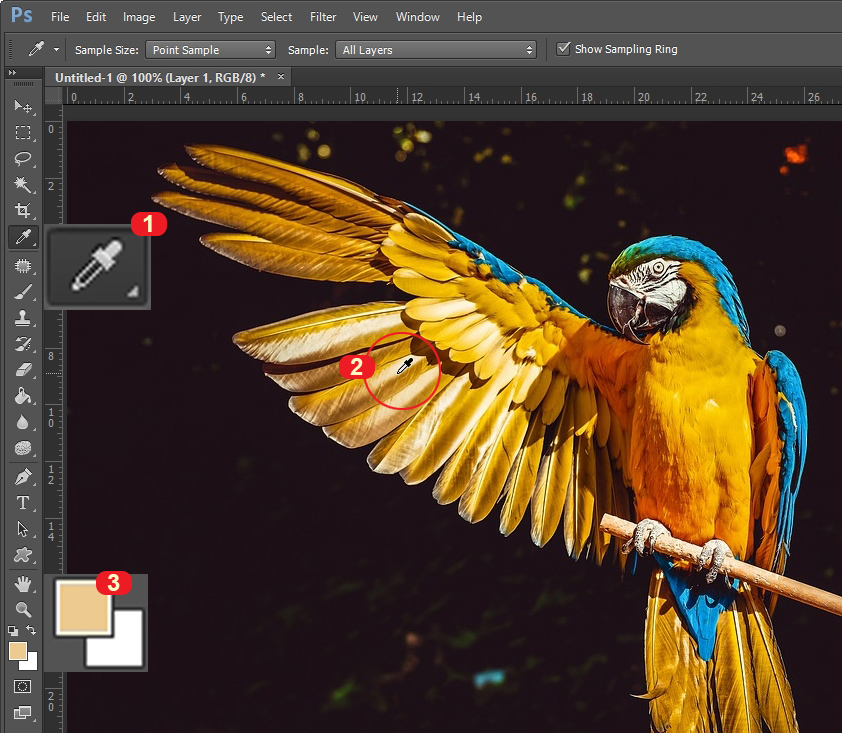This screenshot has width=842, height=733.
Task: Select the Eyedropper tool in toolbar
Action: coord(23,237)
